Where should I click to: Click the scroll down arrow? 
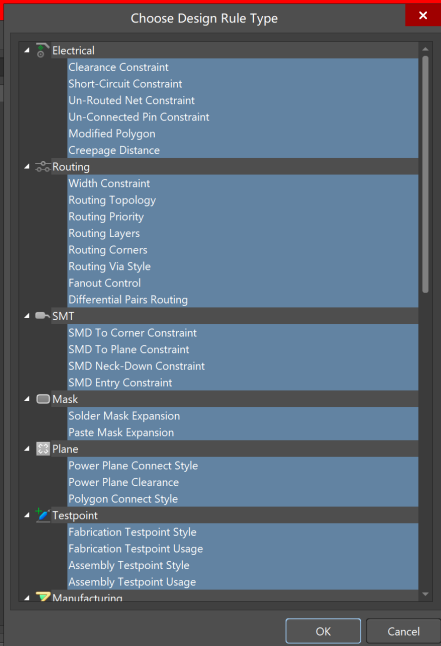(x=425, y=594)
